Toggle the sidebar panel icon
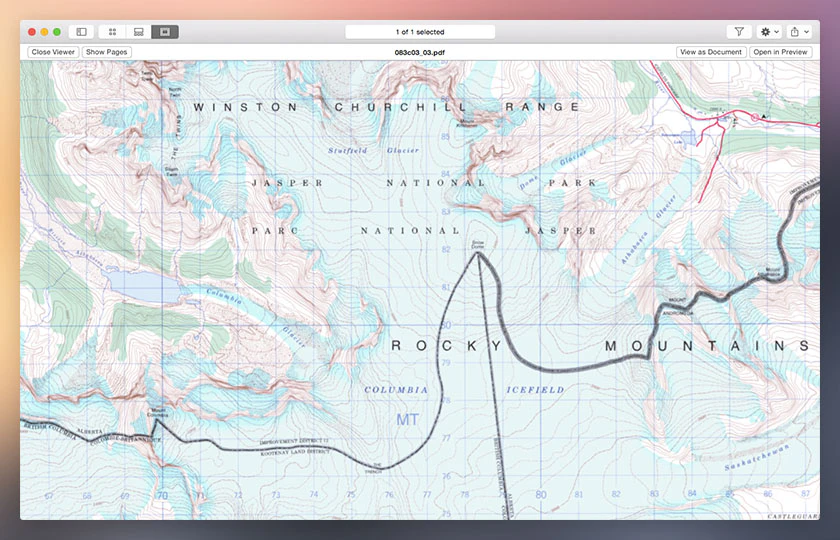840x540 pixels. pyautogui.click(x=81, y=32)
